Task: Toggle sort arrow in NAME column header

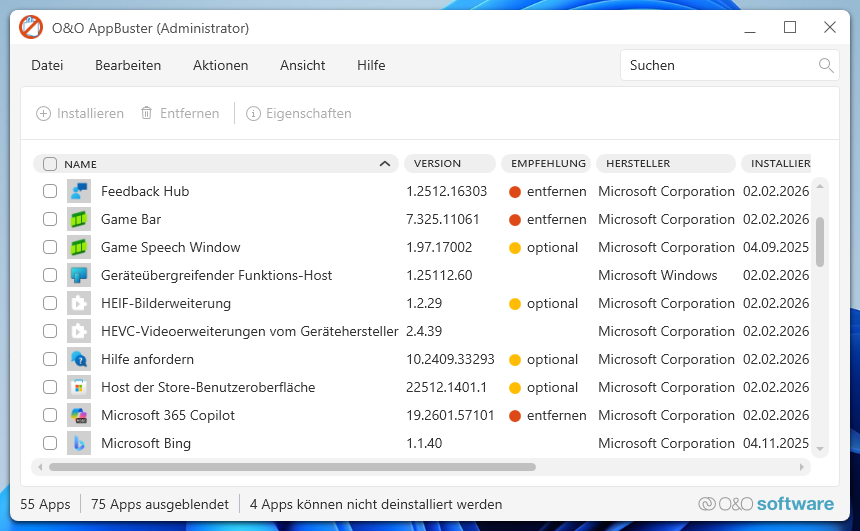Action: [385, 164]
